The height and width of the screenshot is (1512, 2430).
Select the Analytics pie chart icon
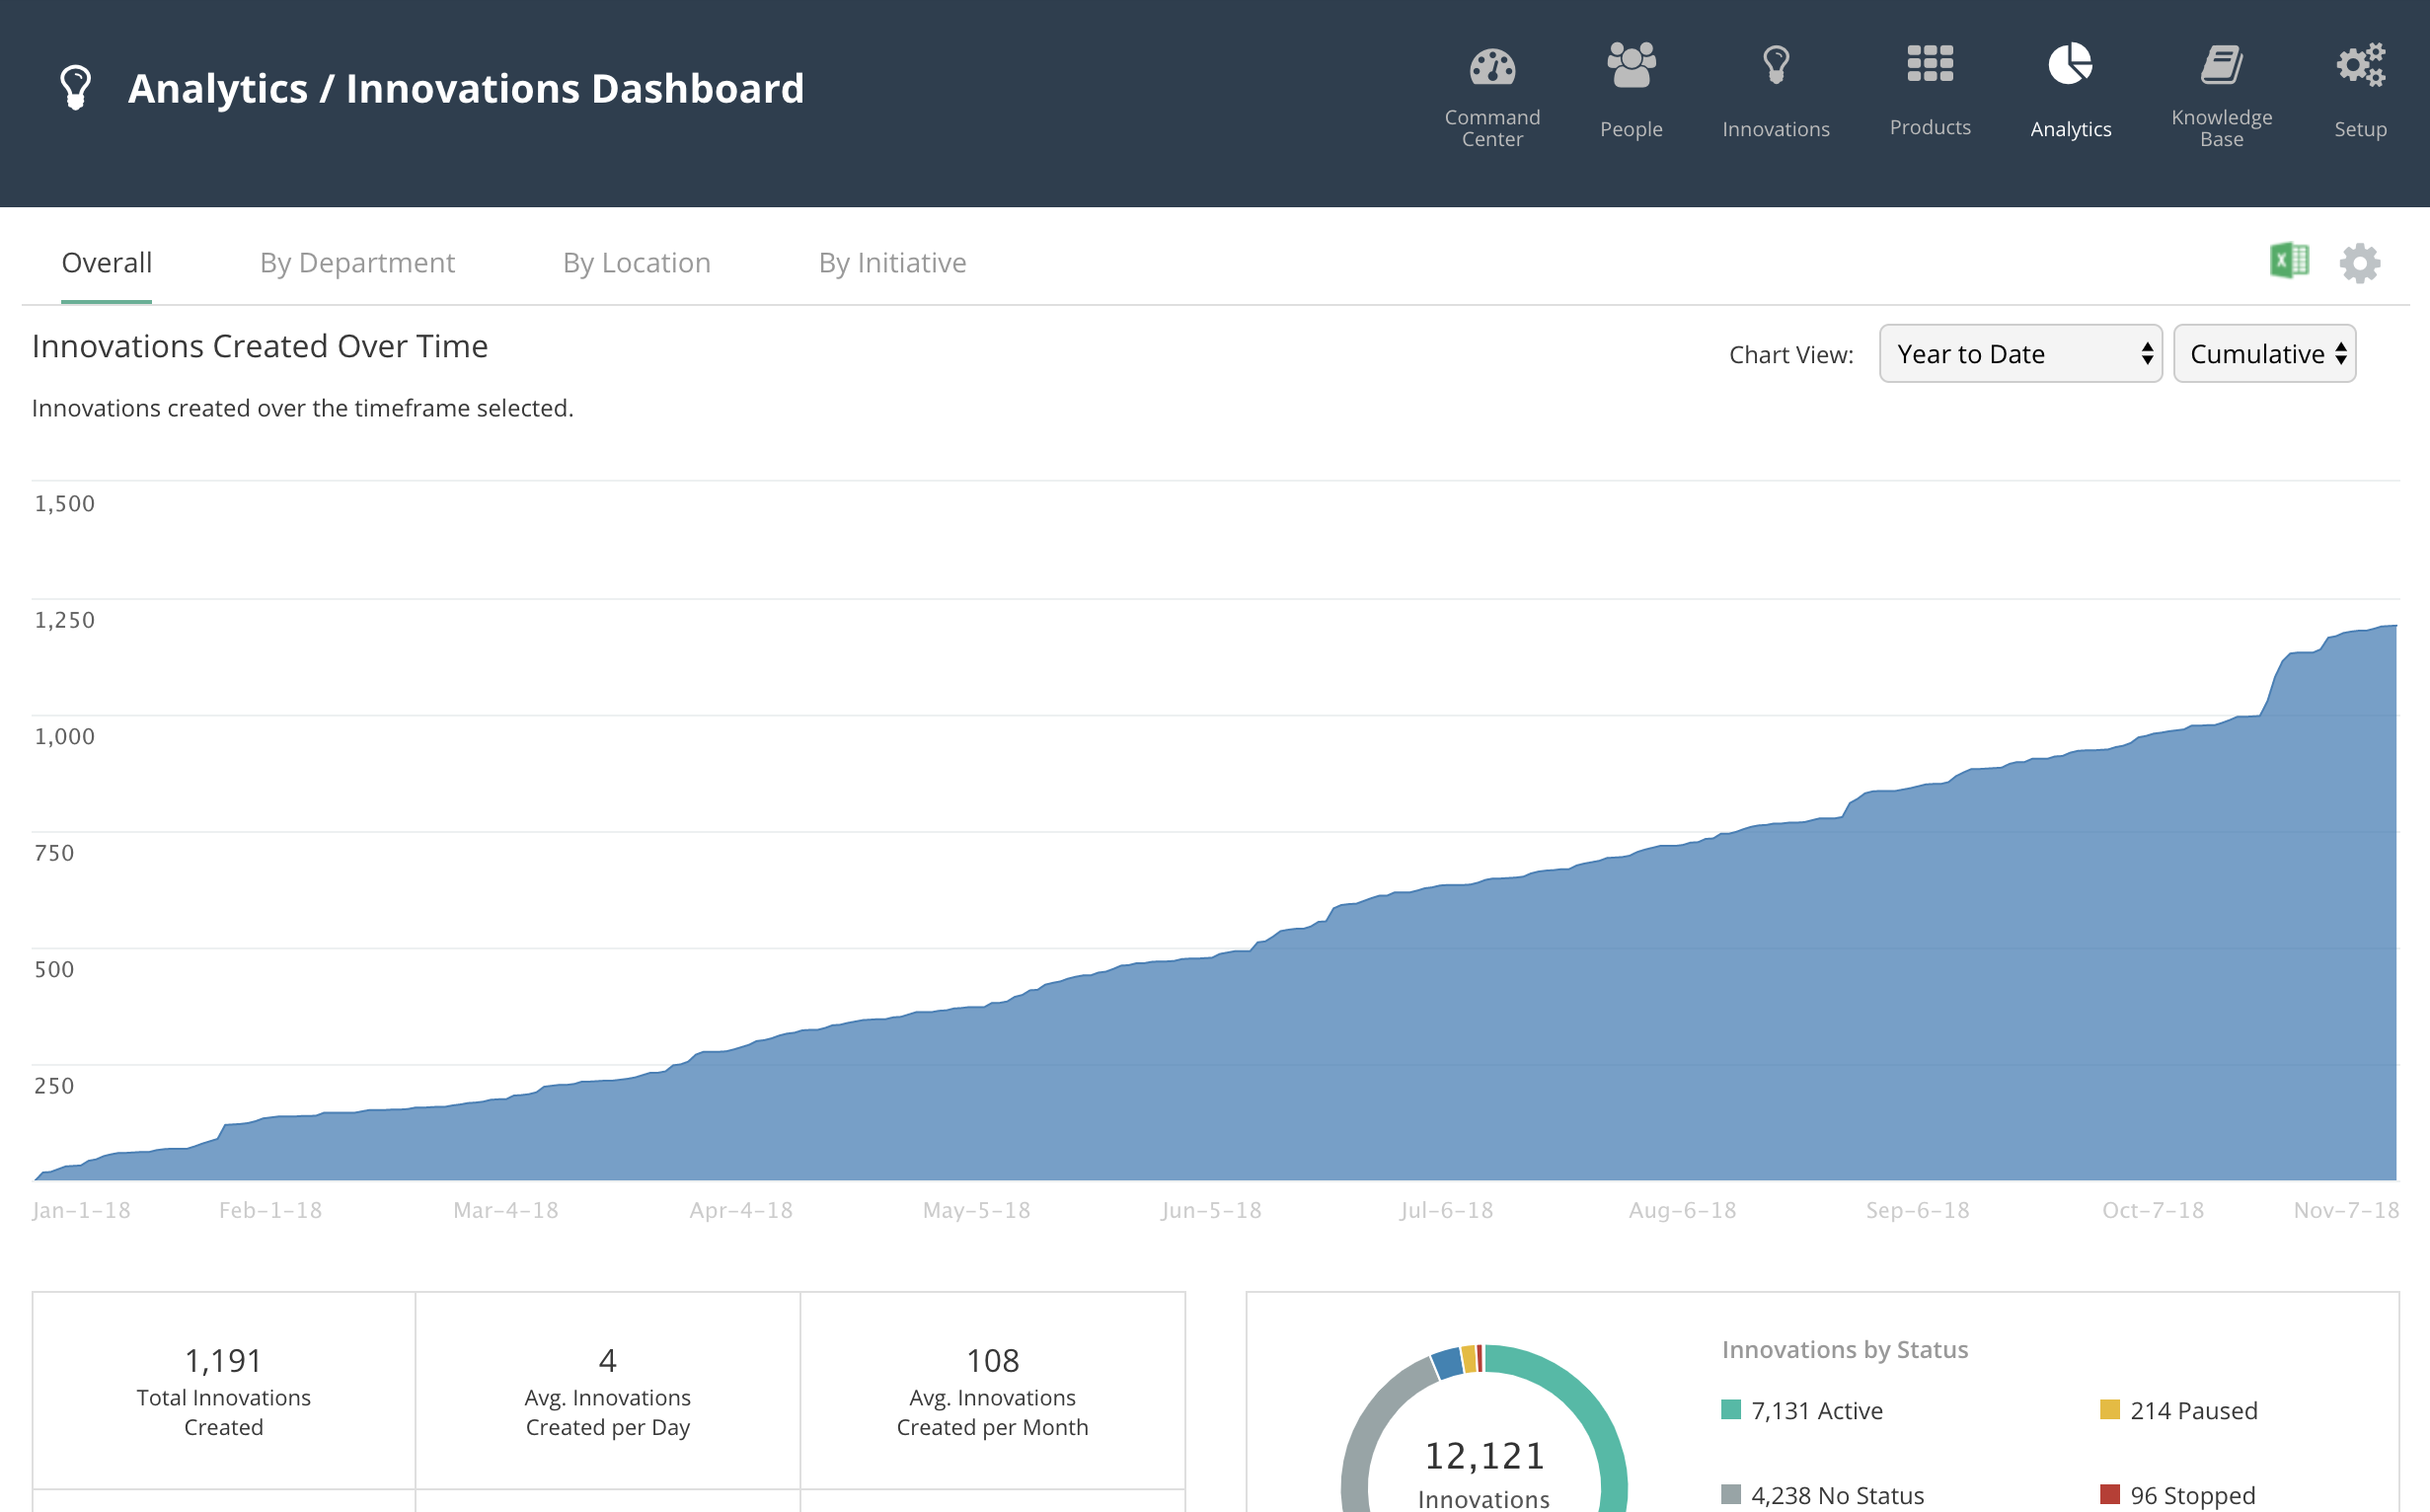2070,65
